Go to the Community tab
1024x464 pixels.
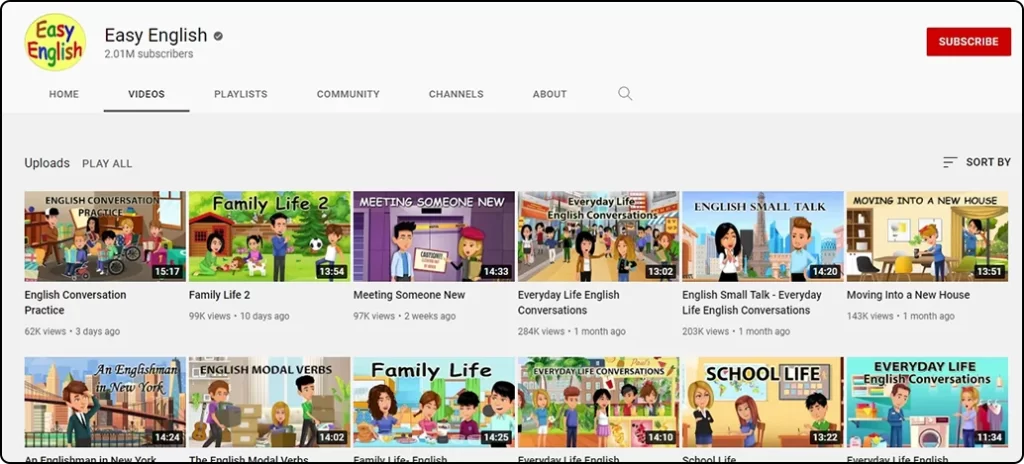coord(348,94)
